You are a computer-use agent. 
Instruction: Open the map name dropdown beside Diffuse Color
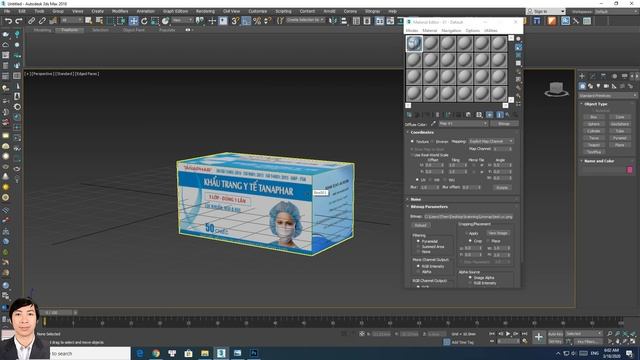(463, 124)
